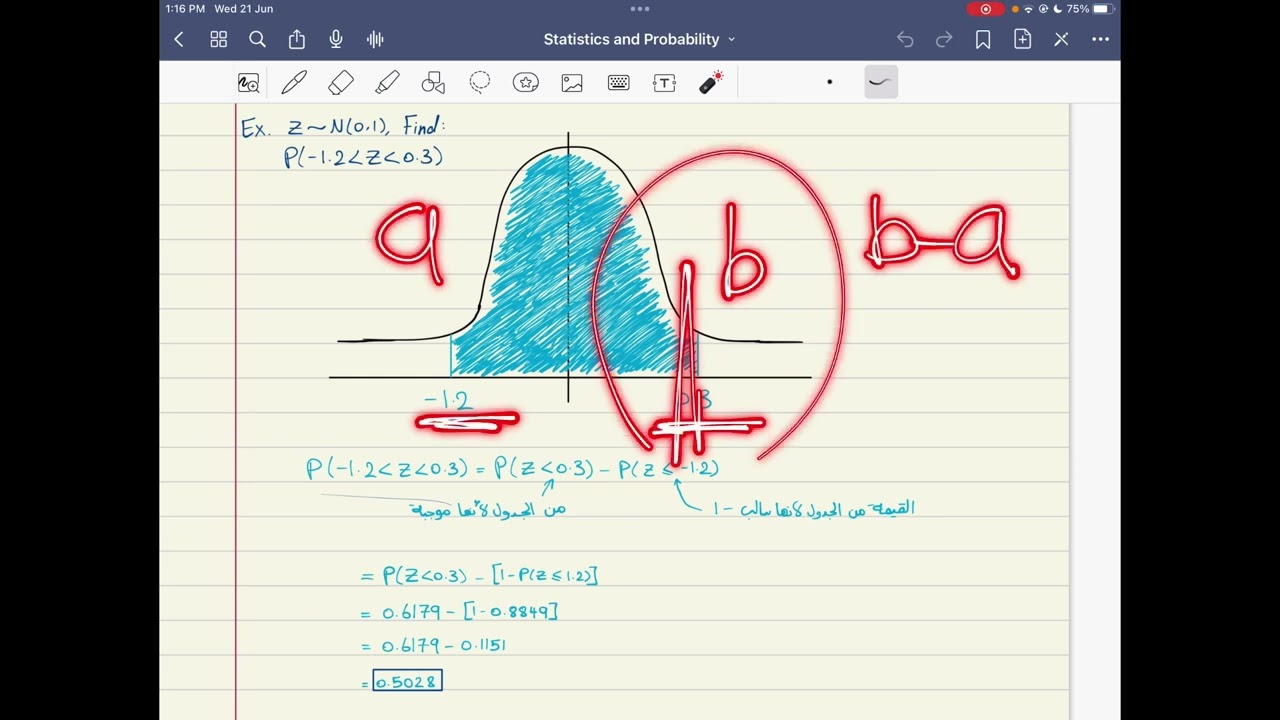Tap the microphone recording icon

pyautogui.click(x=336, y=39)
